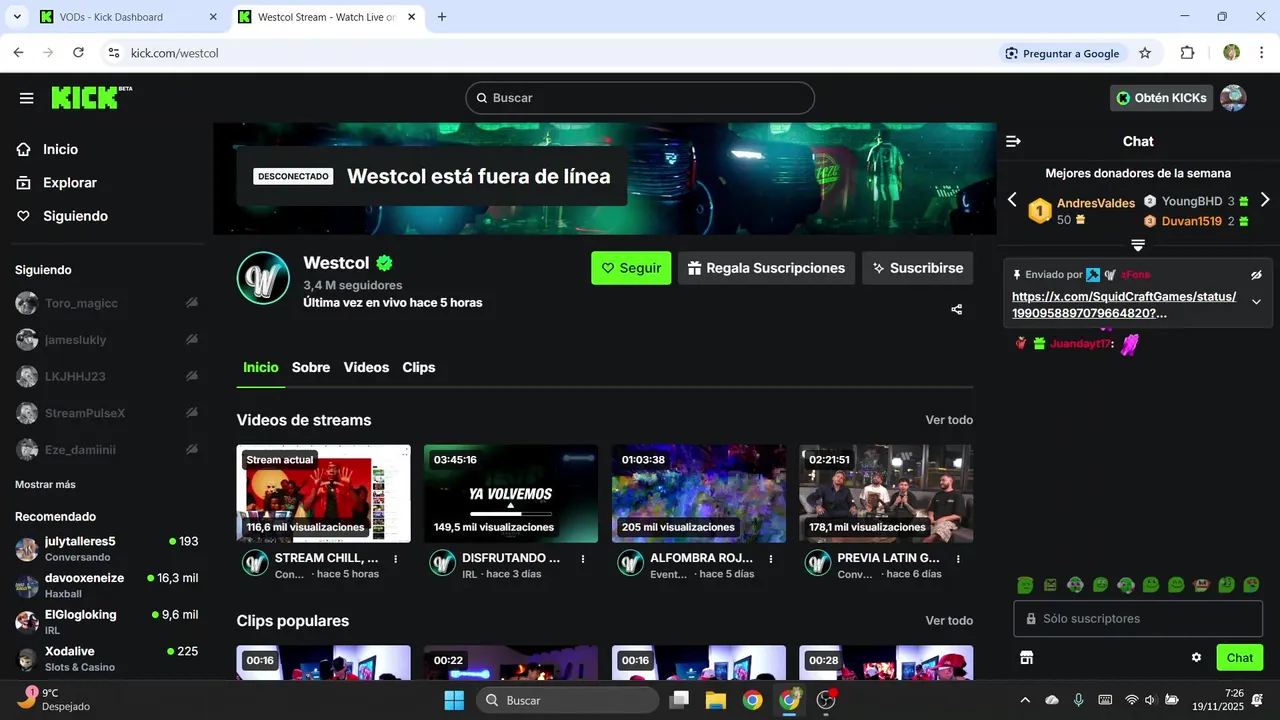Click the Buscar search field on Kick
1280x720 pixels.
pyautogui.click(x=640, y=98)
